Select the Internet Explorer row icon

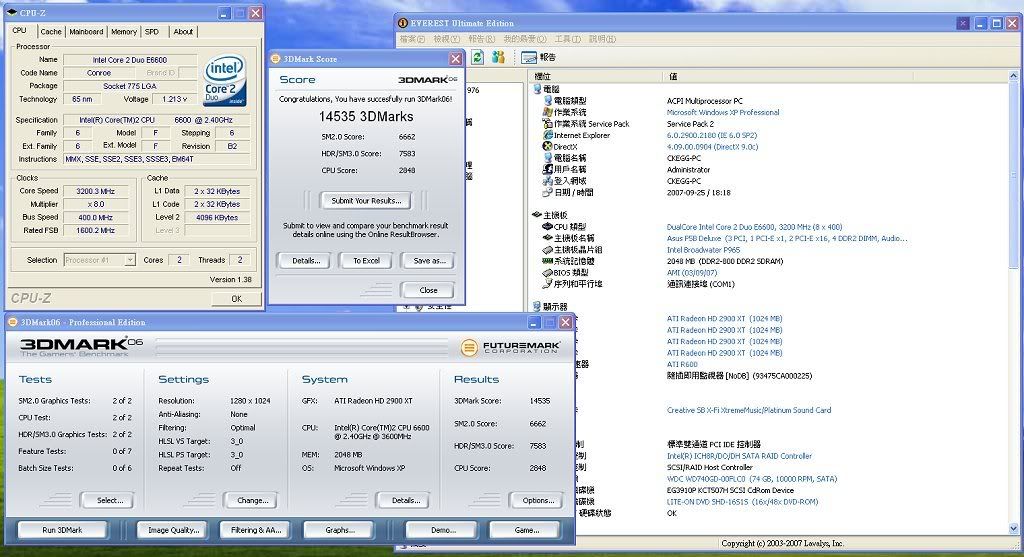pos(548,135)
